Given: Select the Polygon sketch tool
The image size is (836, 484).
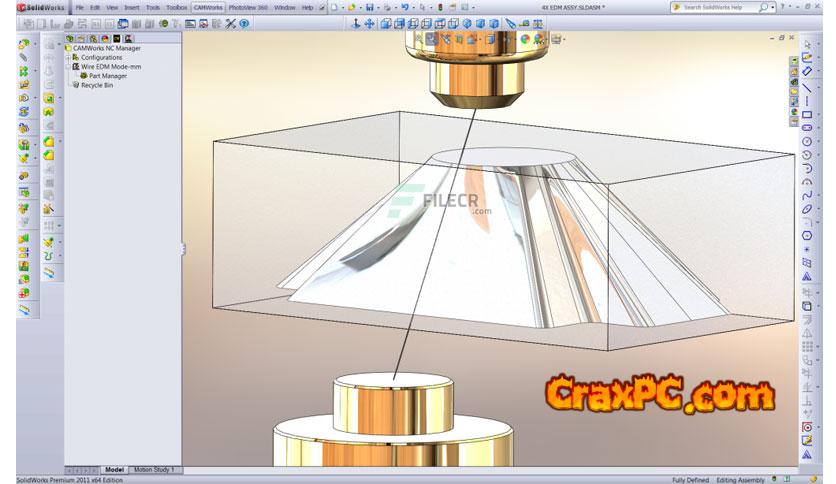Looking at the screenshot, I should 807,236.
